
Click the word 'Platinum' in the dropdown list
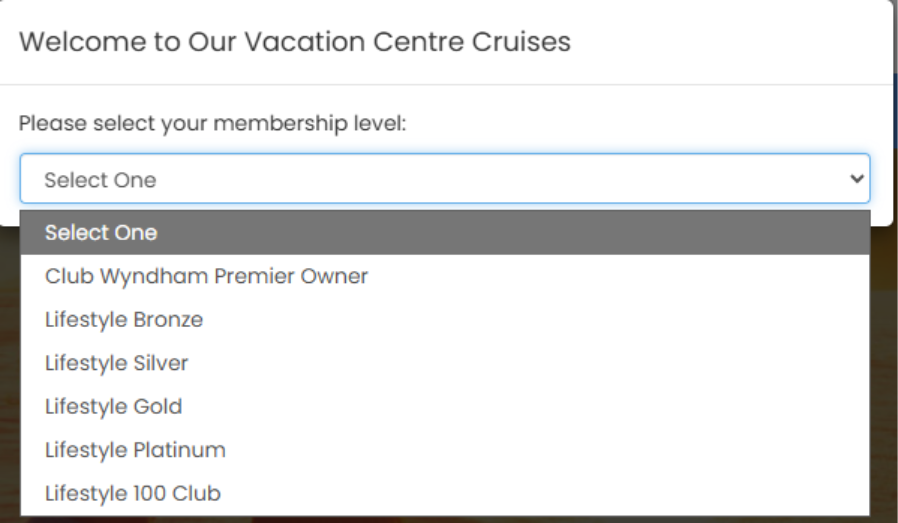click(180, 450)
